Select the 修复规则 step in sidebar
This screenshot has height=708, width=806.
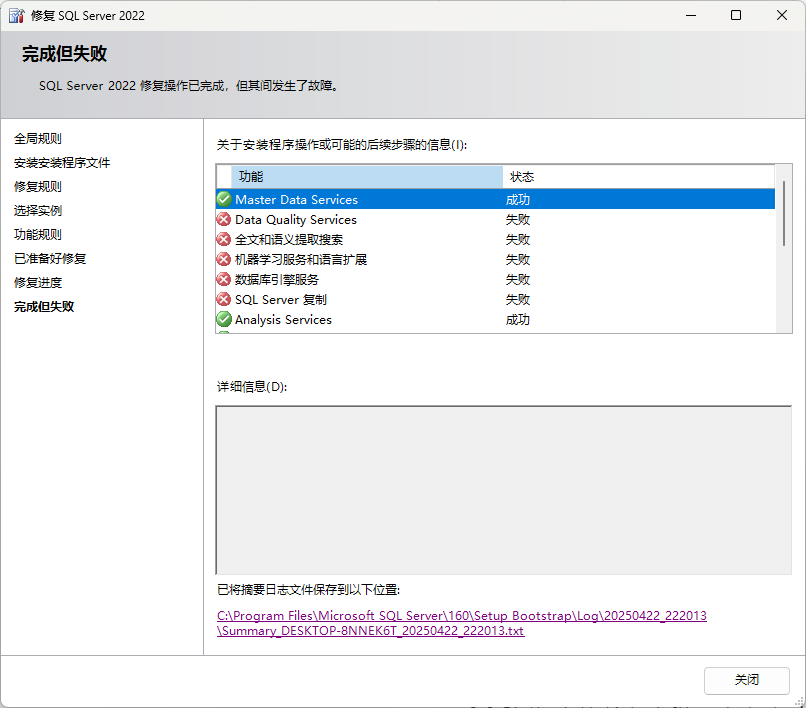[38, 187]
